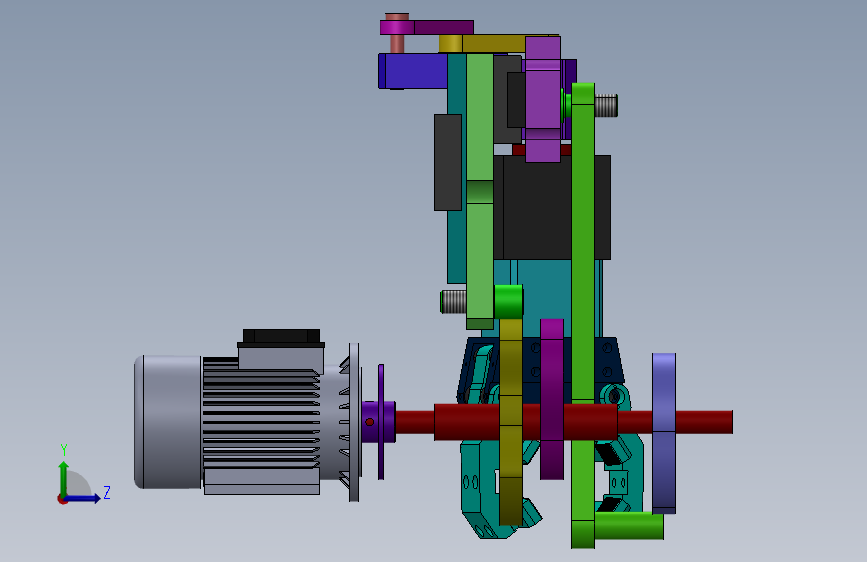Click the purple shaft coupling hub
The height and width of the screenshot is (562, 867).
click(378, 422)
